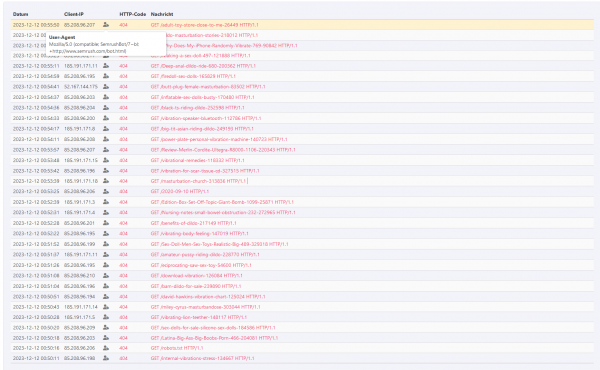Click the download-vibration request message

(196, 275)
